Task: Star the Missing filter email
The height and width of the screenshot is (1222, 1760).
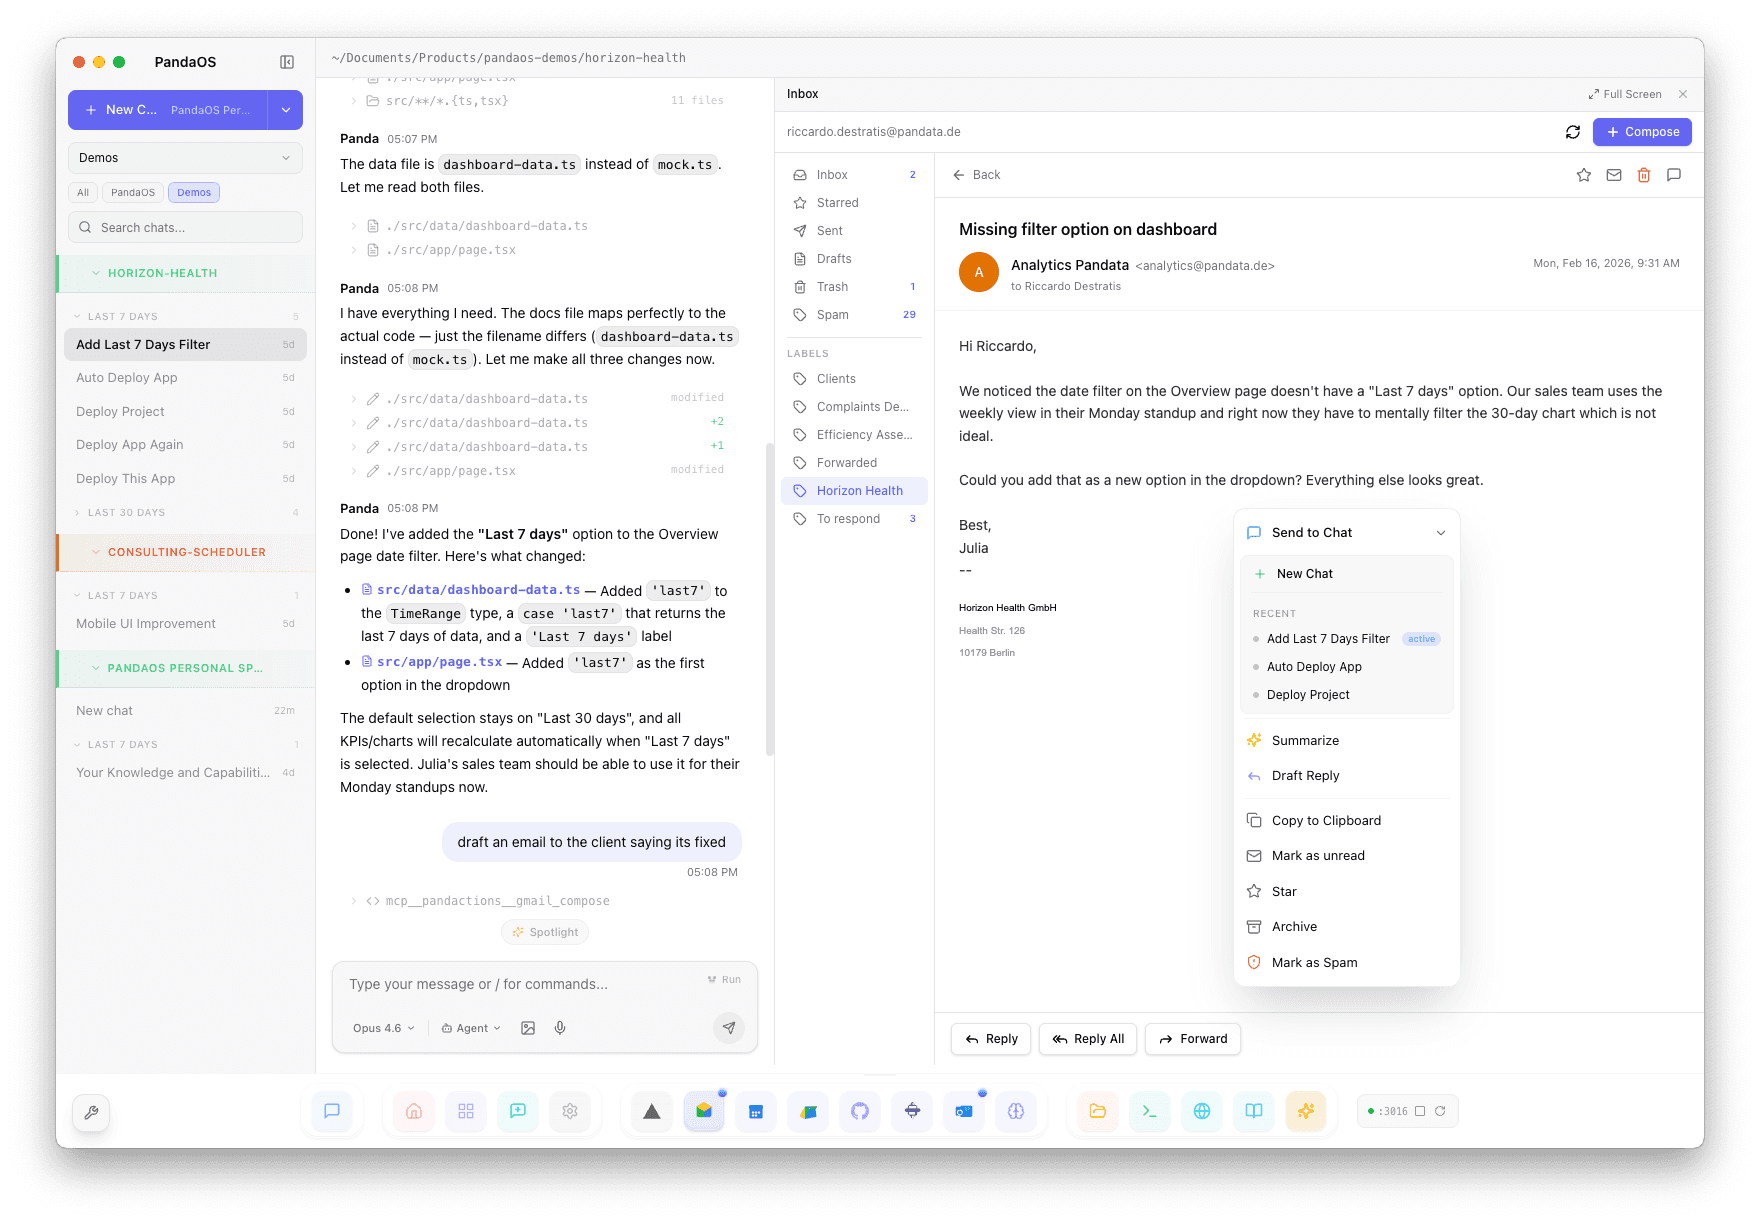Action: [x=1583, y=174]
